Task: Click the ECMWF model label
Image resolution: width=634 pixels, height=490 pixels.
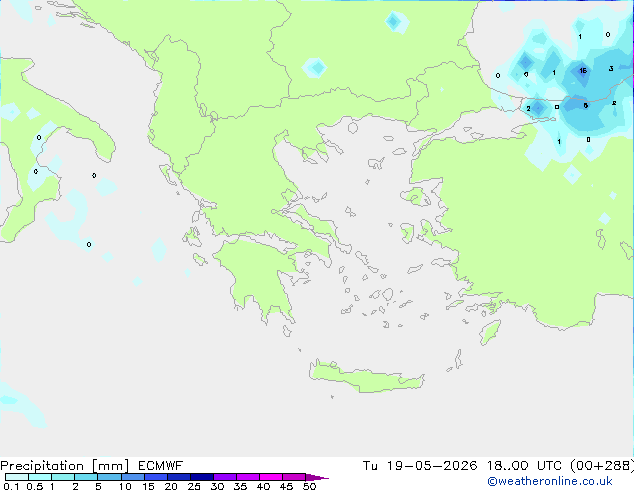Action: (x=161, y=466)
